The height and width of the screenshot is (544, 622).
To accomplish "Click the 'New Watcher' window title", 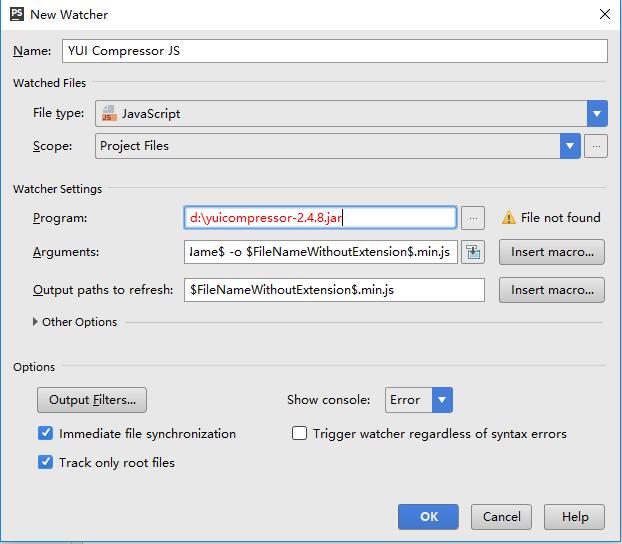I will pyautogui.click(x=69, y=15).
